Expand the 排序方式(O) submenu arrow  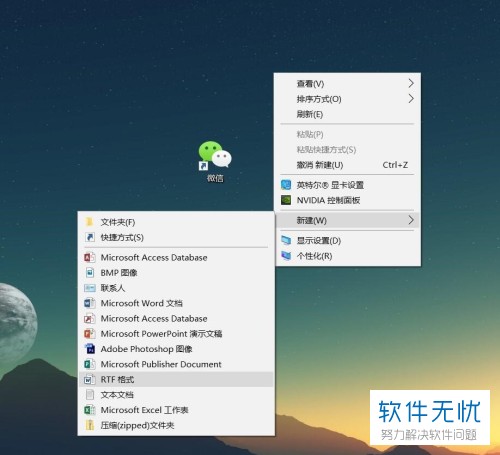411,99
